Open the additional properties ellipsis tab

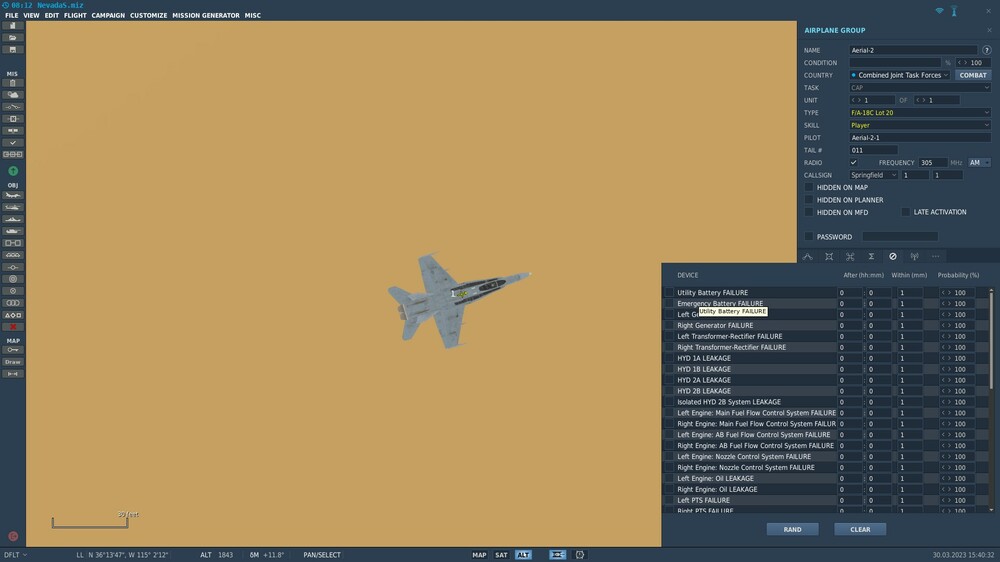936,256
